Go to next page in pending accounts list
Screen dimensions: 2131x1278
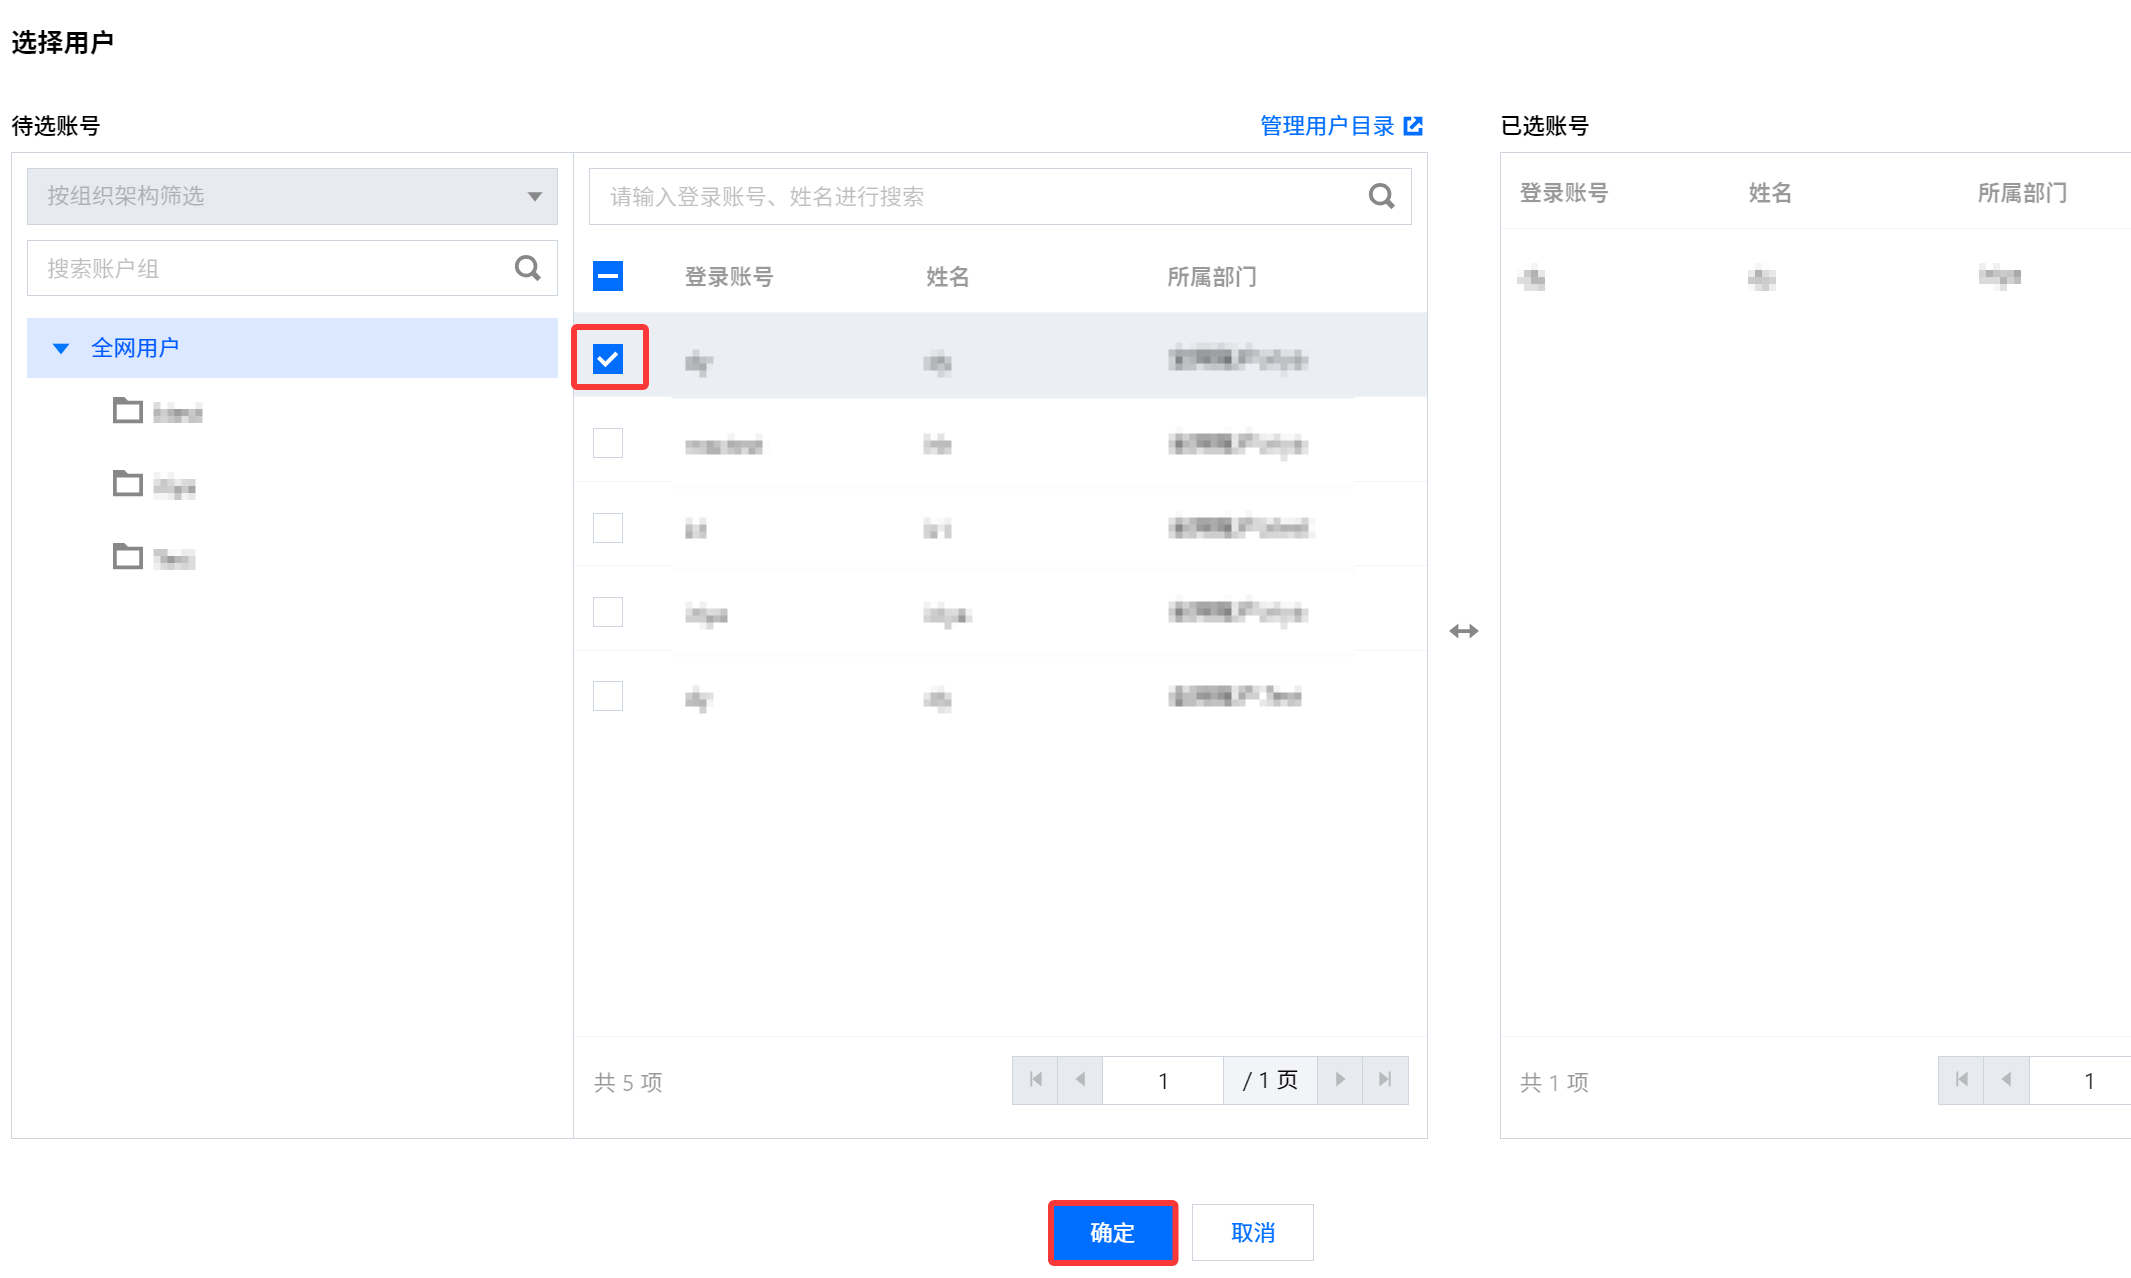[1340, 1080]
